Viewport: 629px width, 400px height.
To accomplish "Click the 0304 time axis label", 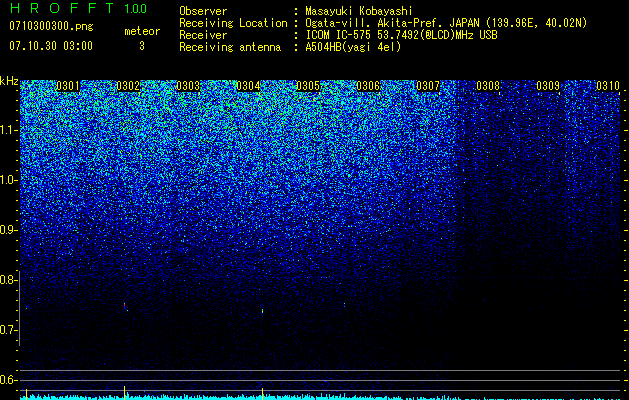I will tap(248, 86).
